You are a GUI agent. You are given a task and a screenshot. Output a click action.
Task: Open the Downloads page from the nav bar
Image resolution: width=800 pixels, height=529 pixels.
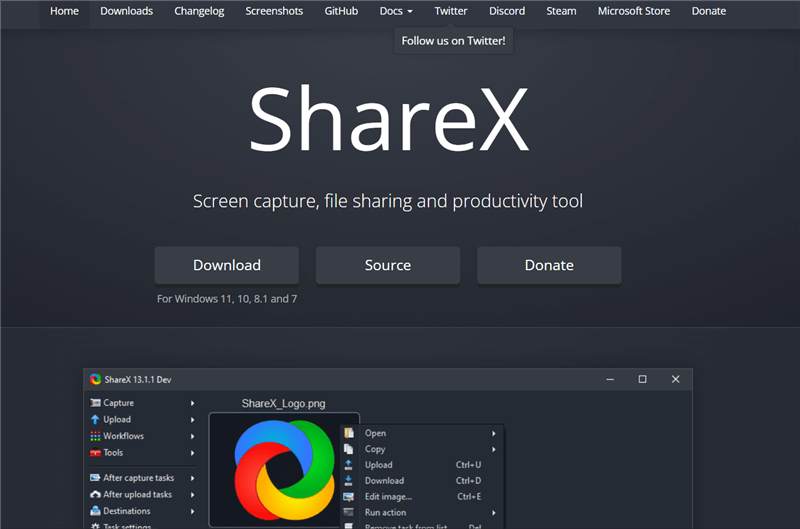pos(127,11)
